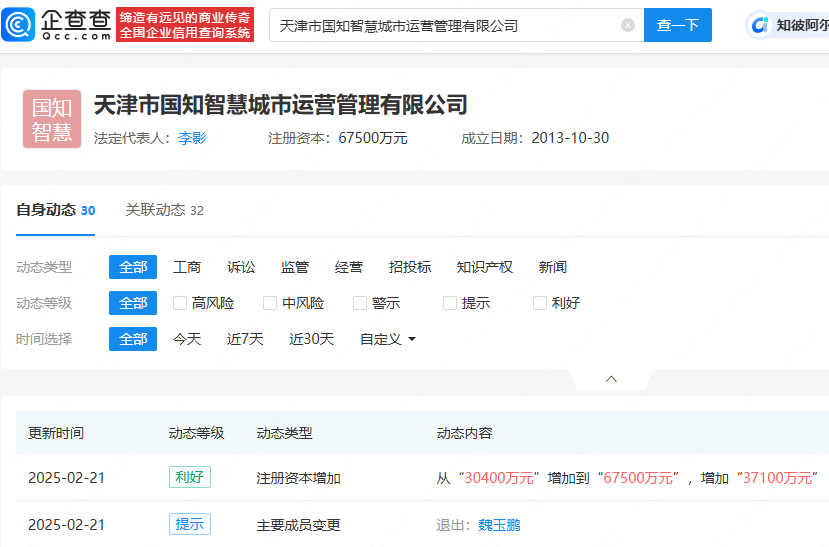Open the Qcc 企查查 logo home link
Screen dimensions: 829x547
[x=57, y=24]
